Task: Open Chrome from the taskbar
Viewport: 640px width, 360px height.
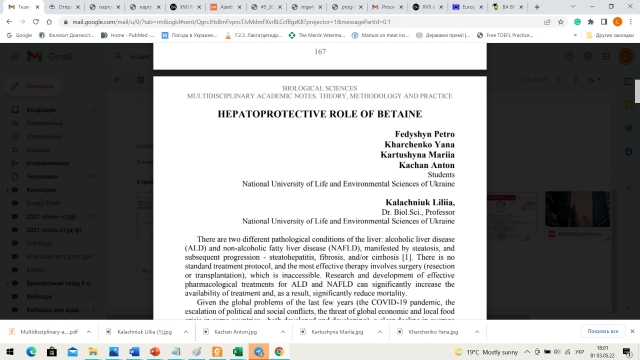Action: 279,351
